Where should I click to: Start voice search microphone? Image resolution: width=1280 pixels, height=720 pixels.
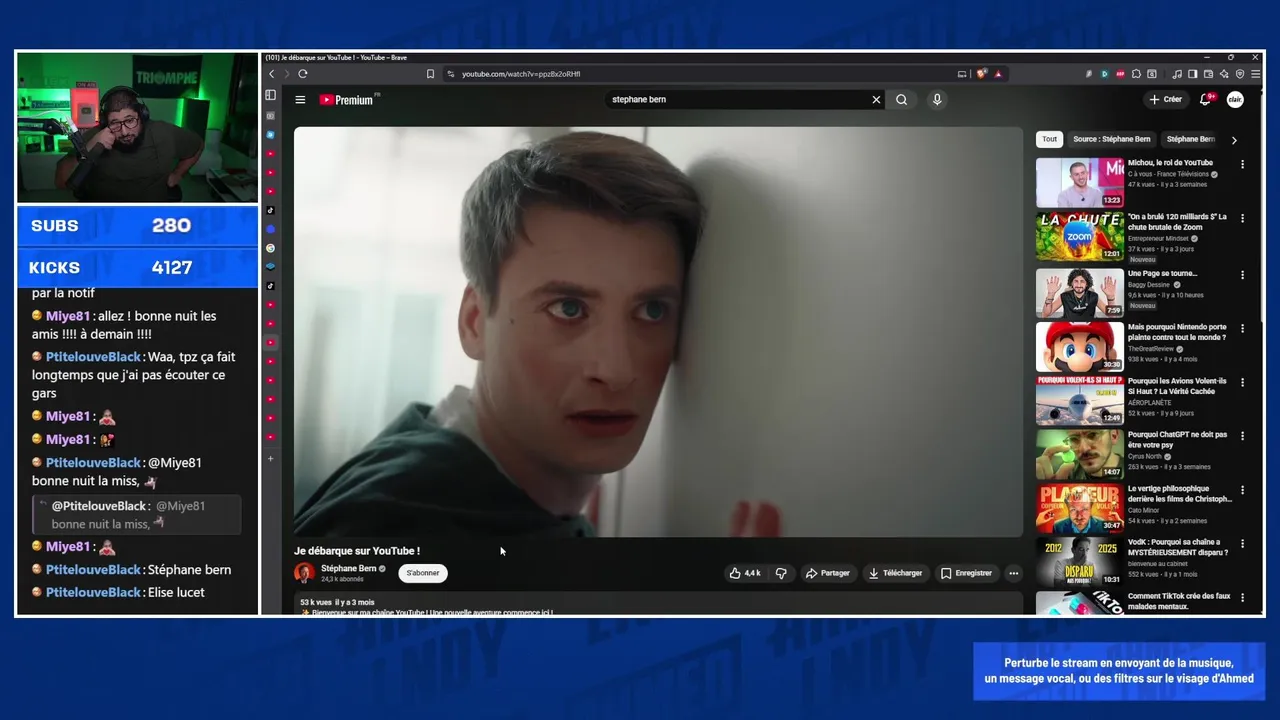tap(937, 100)
